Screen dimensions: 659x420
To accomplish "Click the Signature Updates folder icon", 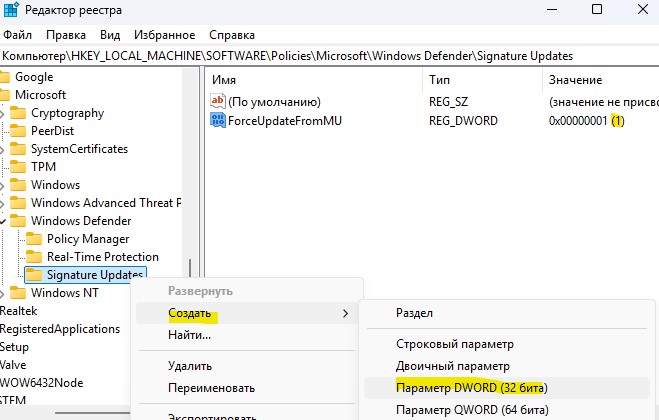I will pos(34,275).
